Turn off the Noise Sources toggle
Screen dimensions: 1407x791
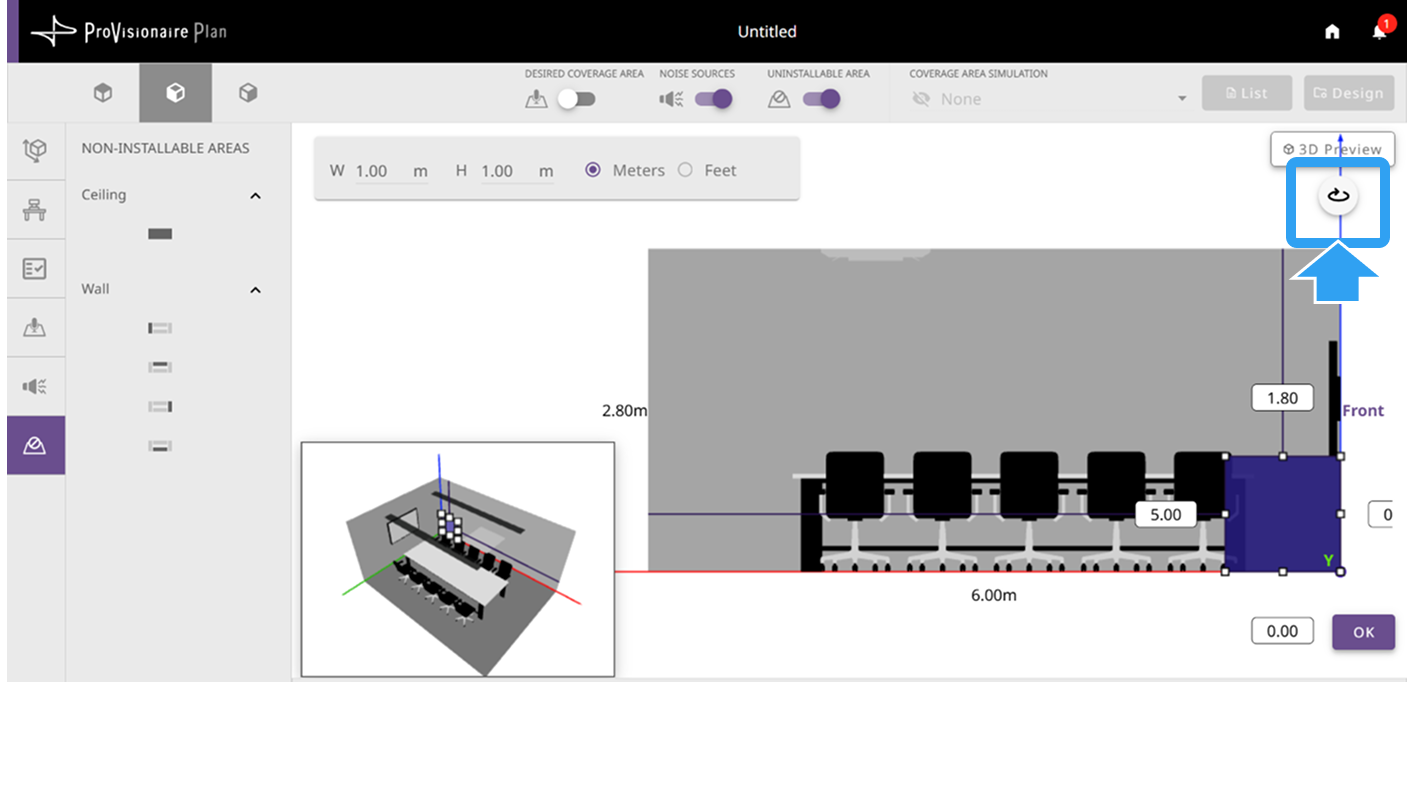713,99
